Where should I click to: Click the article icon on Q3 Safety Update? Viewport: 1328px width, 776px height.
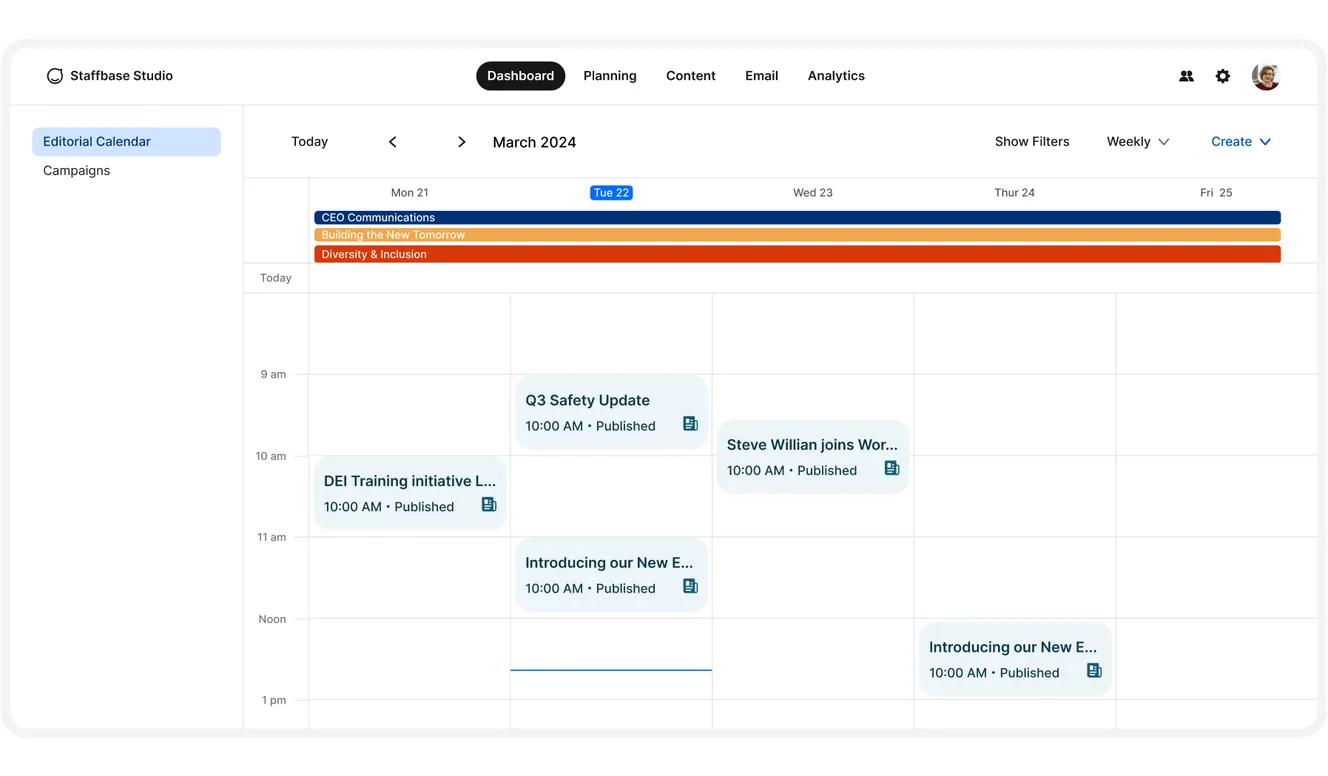(x=690, y=423)
